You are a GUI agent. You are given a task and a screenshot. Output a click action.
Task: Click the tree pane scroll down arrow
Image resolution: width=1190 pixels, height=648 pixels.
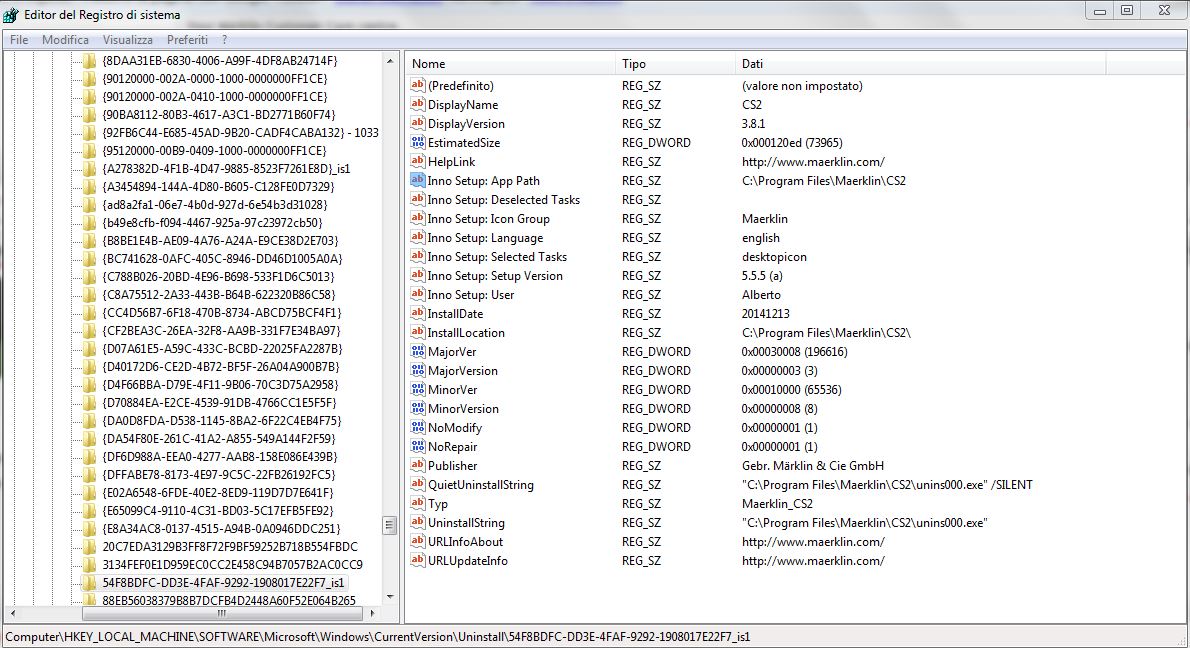390,597
